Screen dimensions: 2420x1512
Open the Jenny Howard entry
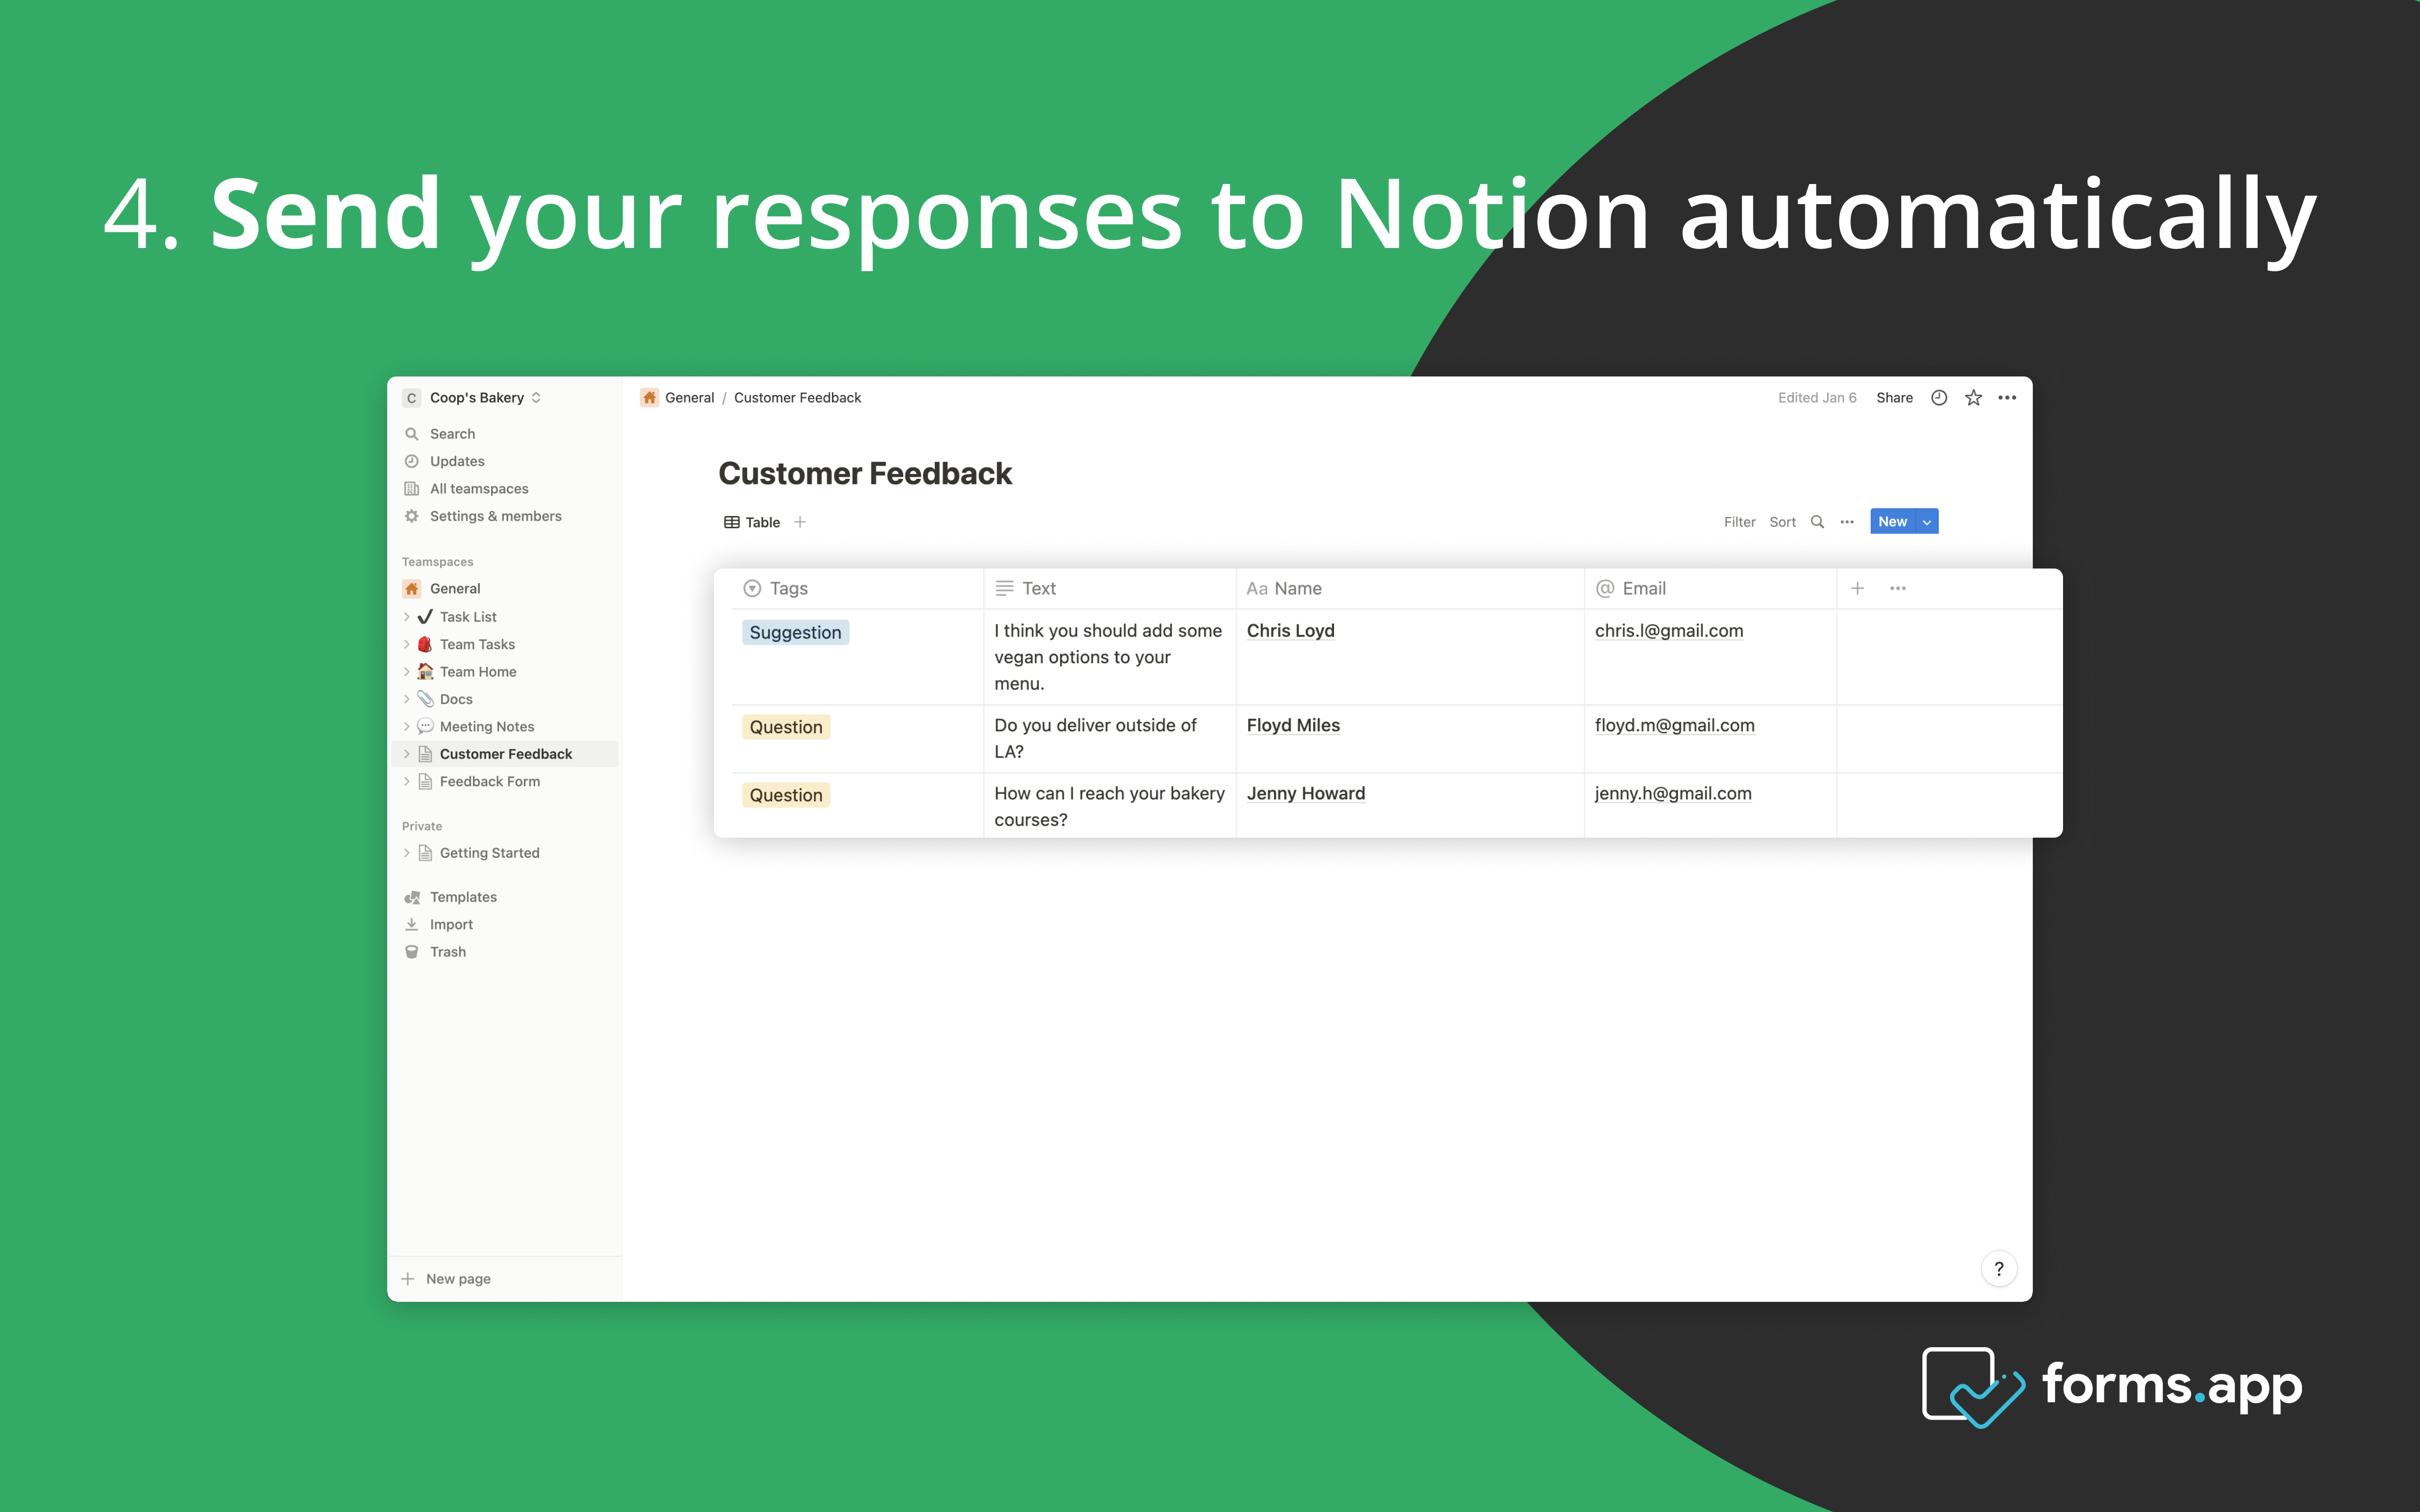[1305, 793]
